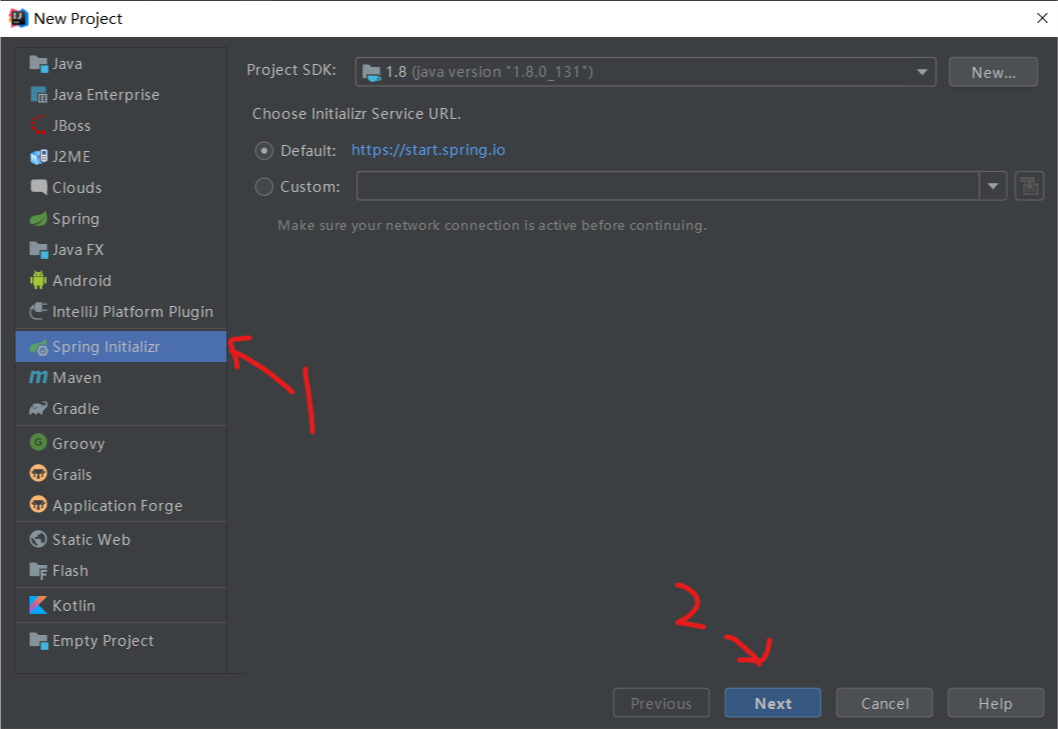Click the icon button beside Custom URL field
The width and height of the screenshot is (1058, 729).
[x=1029, y=186]
